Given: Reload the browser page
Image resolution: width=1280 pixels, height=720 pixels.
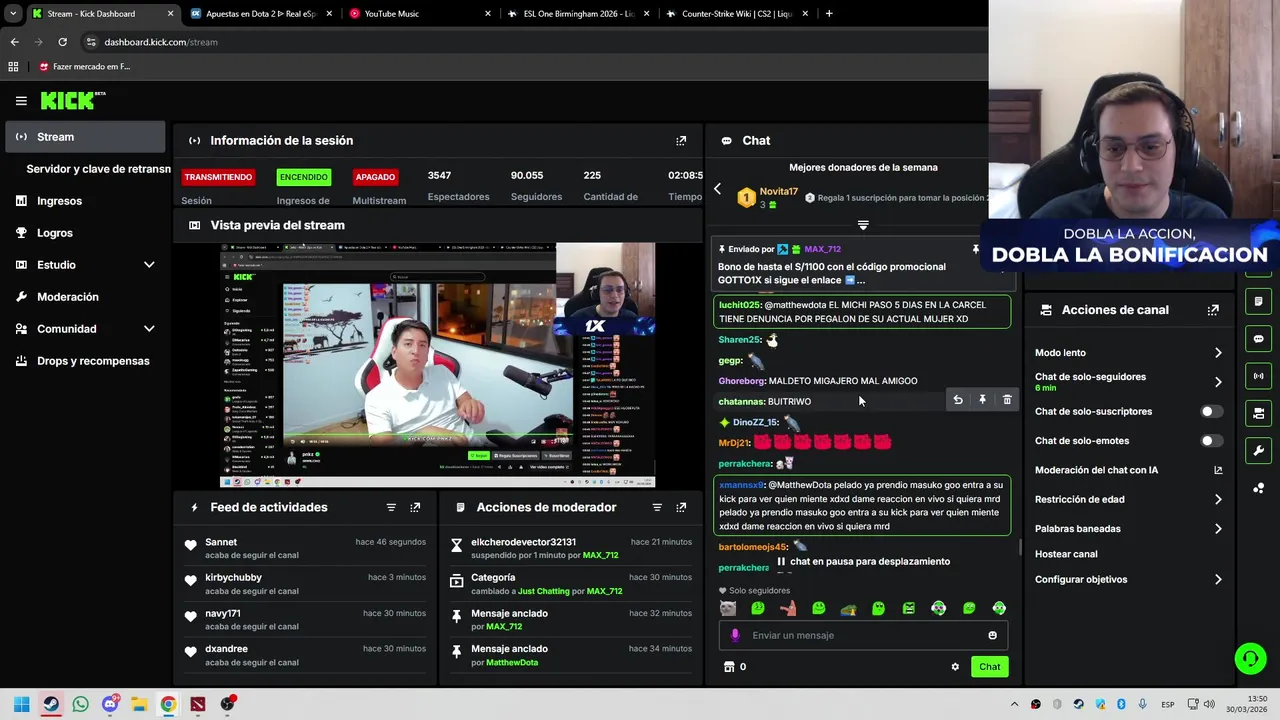Looking at the screenshot, I should tap(62, 42).
